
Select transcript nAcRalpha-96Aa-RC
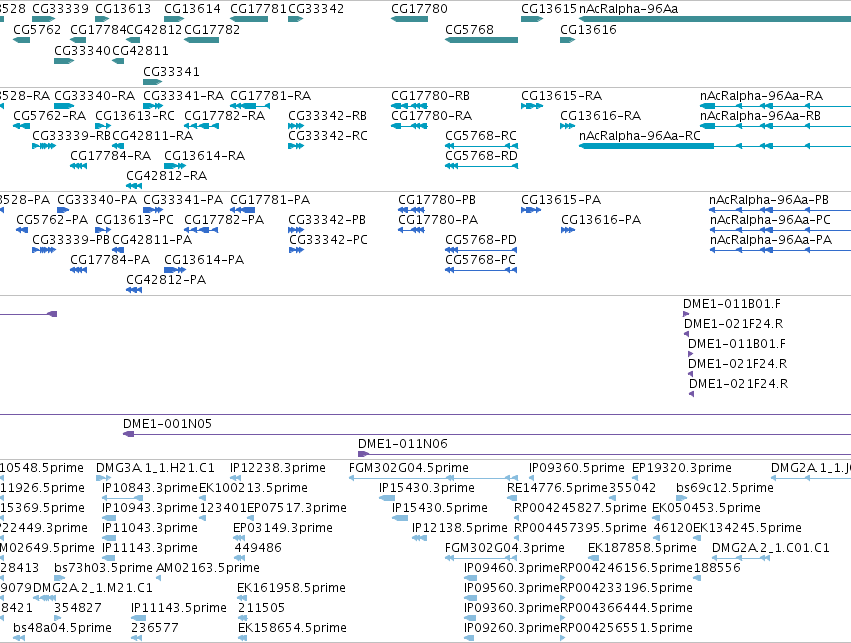(x=640, y=136)
